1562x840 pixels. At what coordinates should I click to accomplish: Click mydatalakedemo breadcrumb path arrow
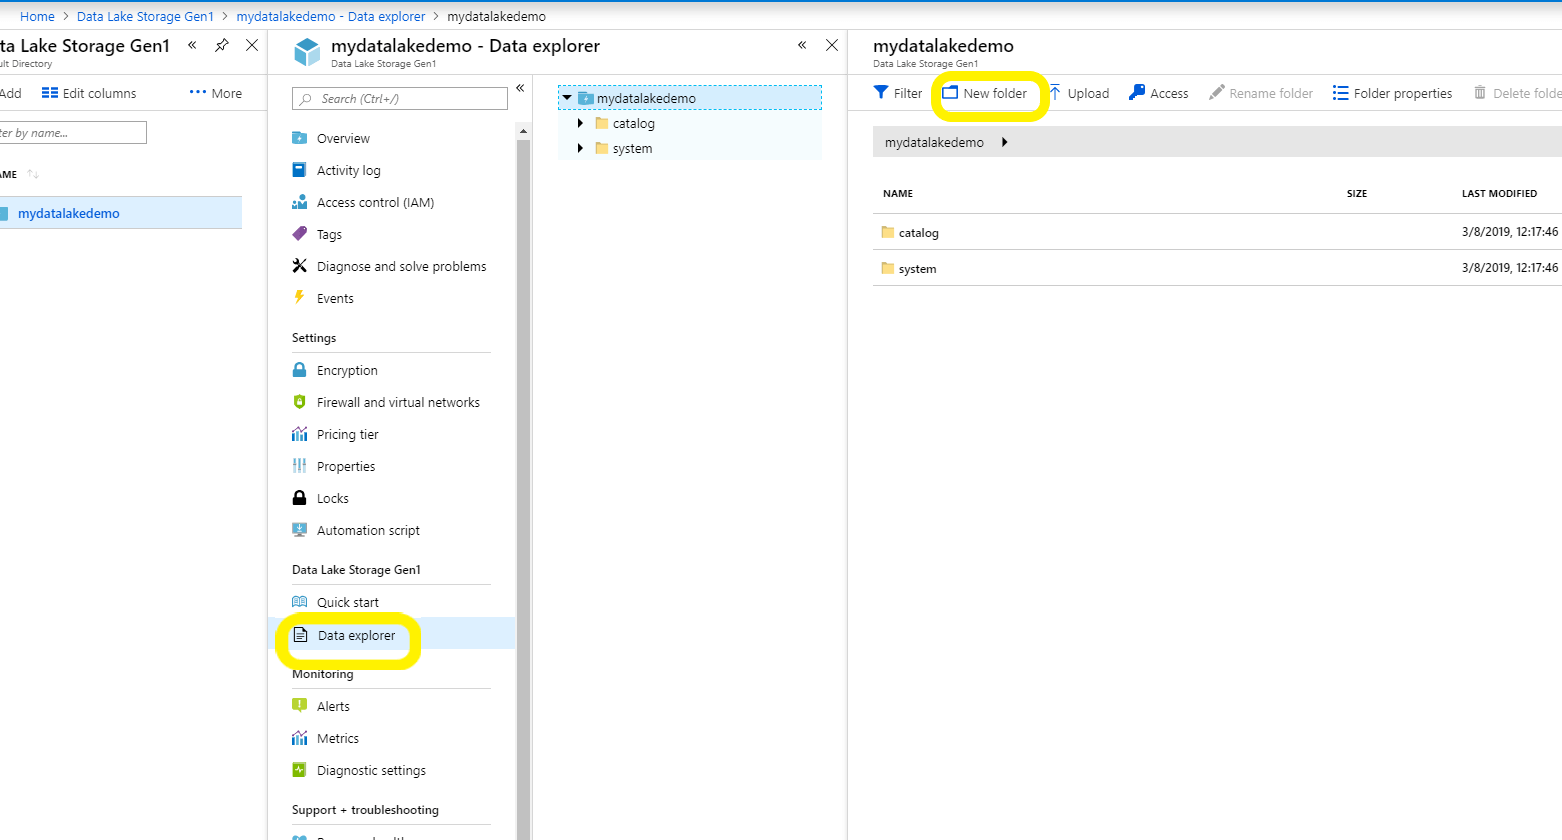click(x=1004, y=142)
